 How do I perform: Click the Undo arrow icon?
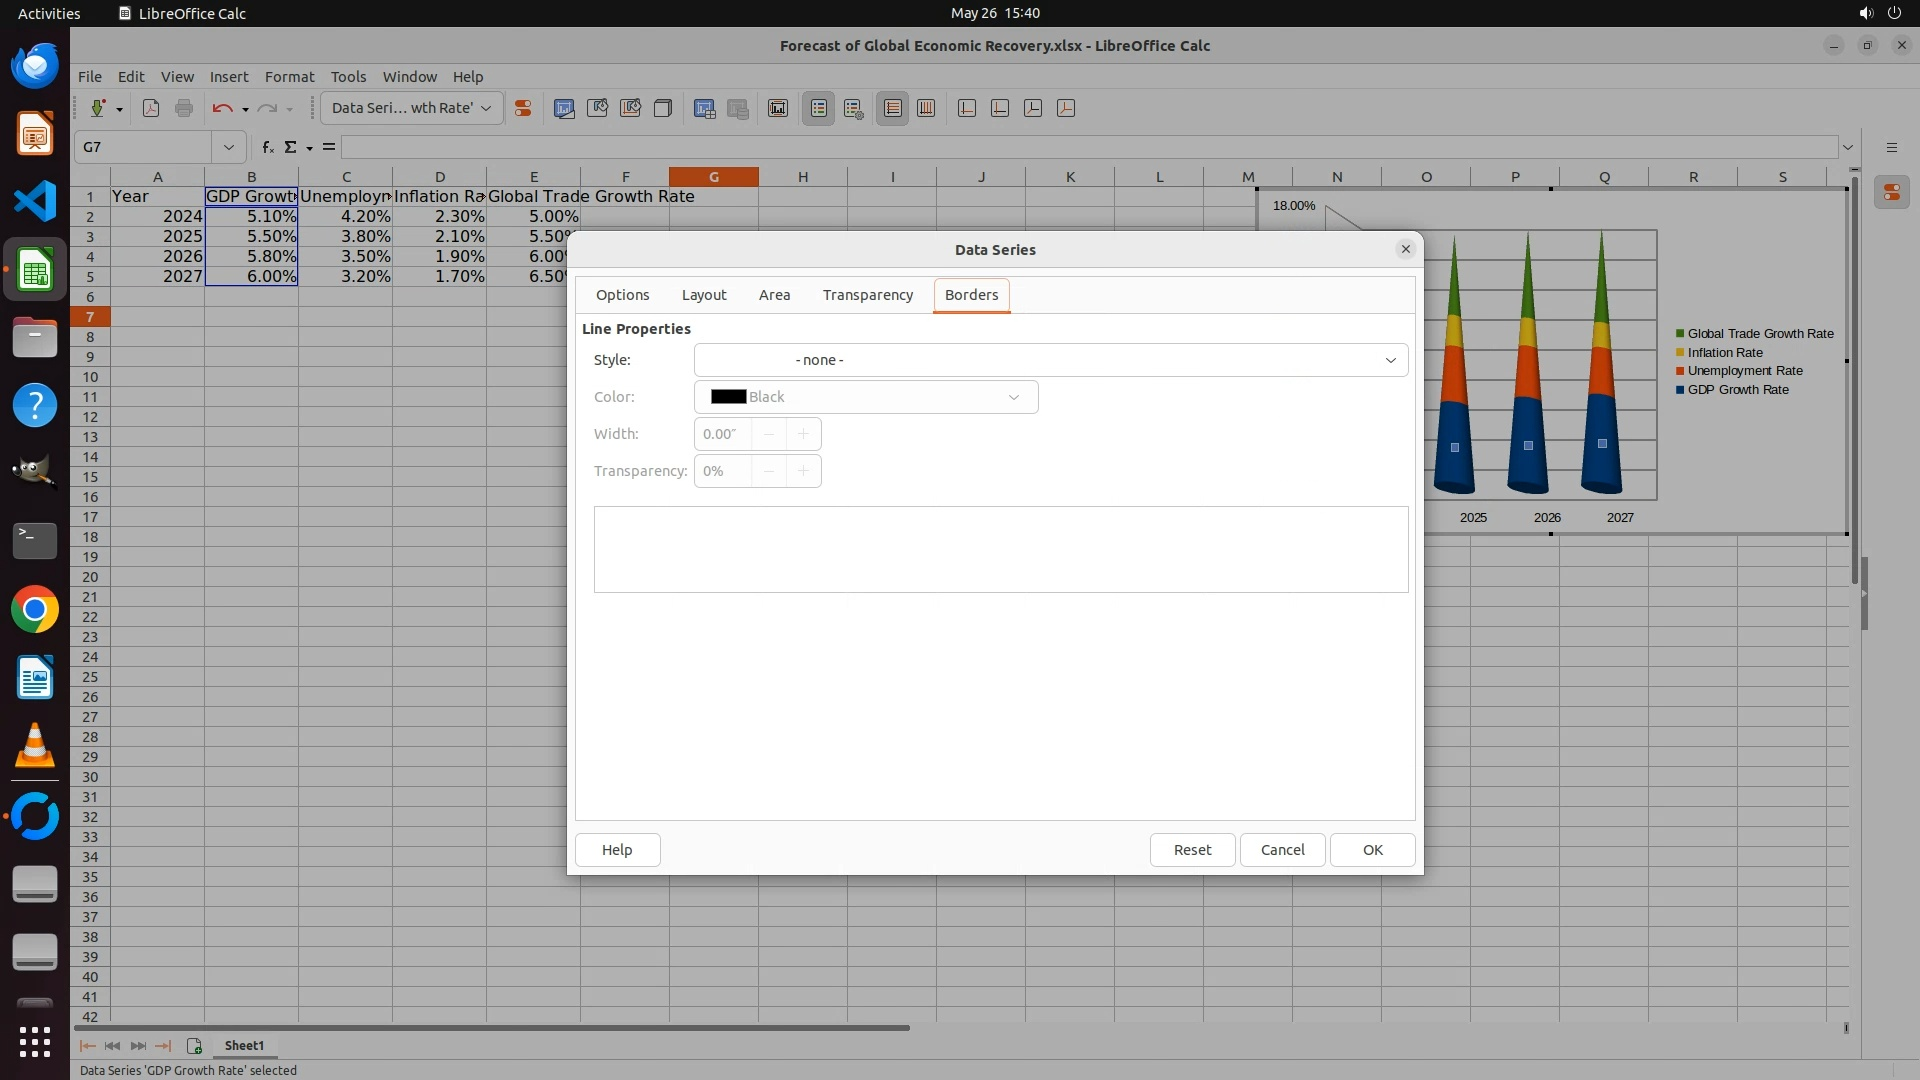[222, 108]
